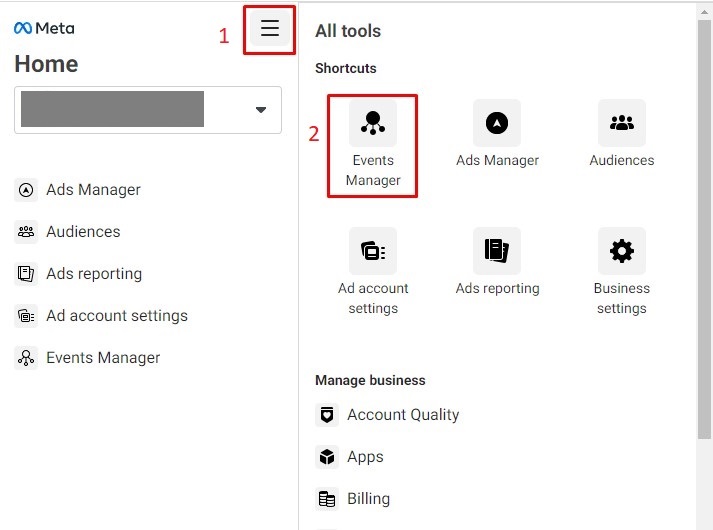Click the Ad account settings sidebar icon
713x530 pixels.
point(26,315)
